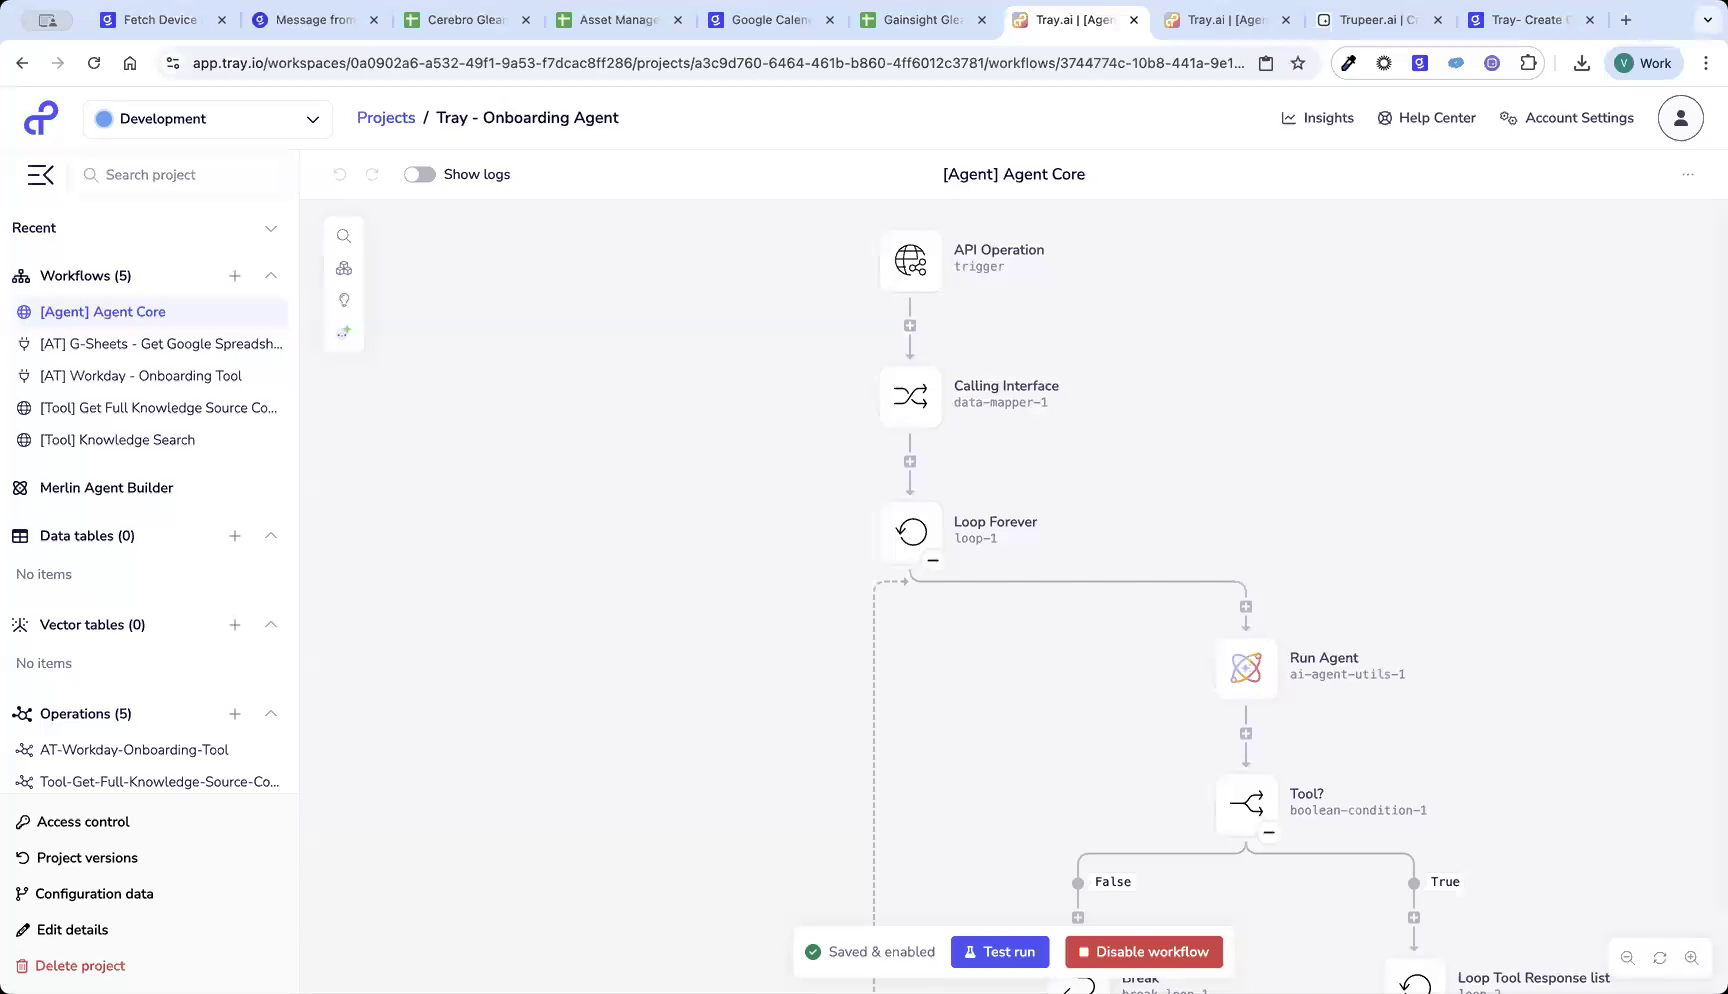
Task: Zoom in on the workflow canvas
Action: [x=1692, y=957]
